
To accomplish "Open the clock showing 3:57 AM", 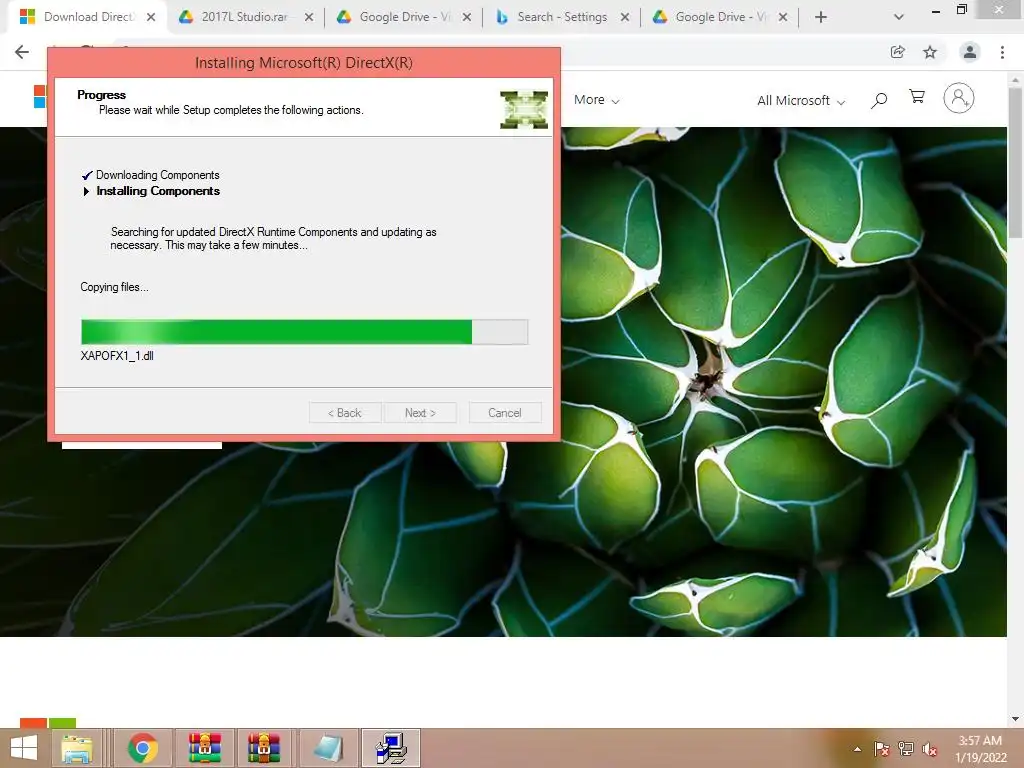I will [x=980, y=749].
